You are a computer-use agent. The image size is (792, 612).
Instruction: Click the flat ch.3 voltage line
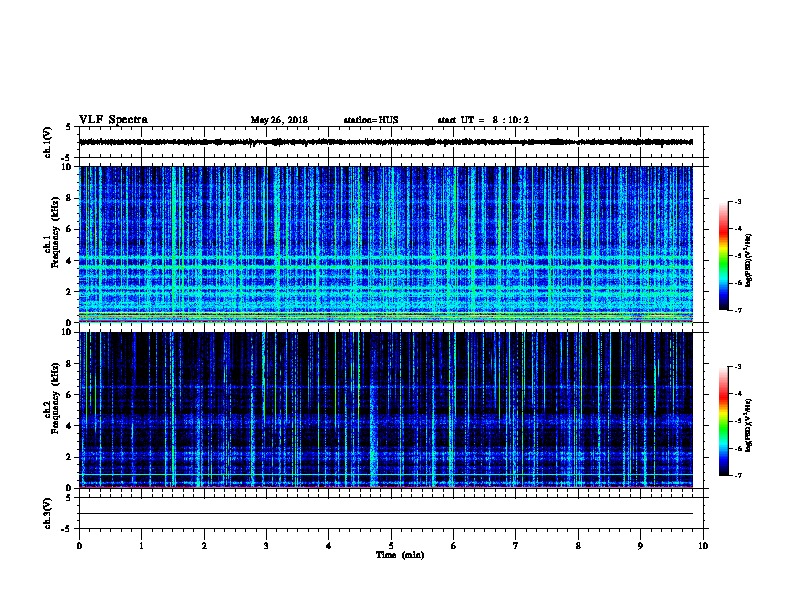(x=386, y=514)
